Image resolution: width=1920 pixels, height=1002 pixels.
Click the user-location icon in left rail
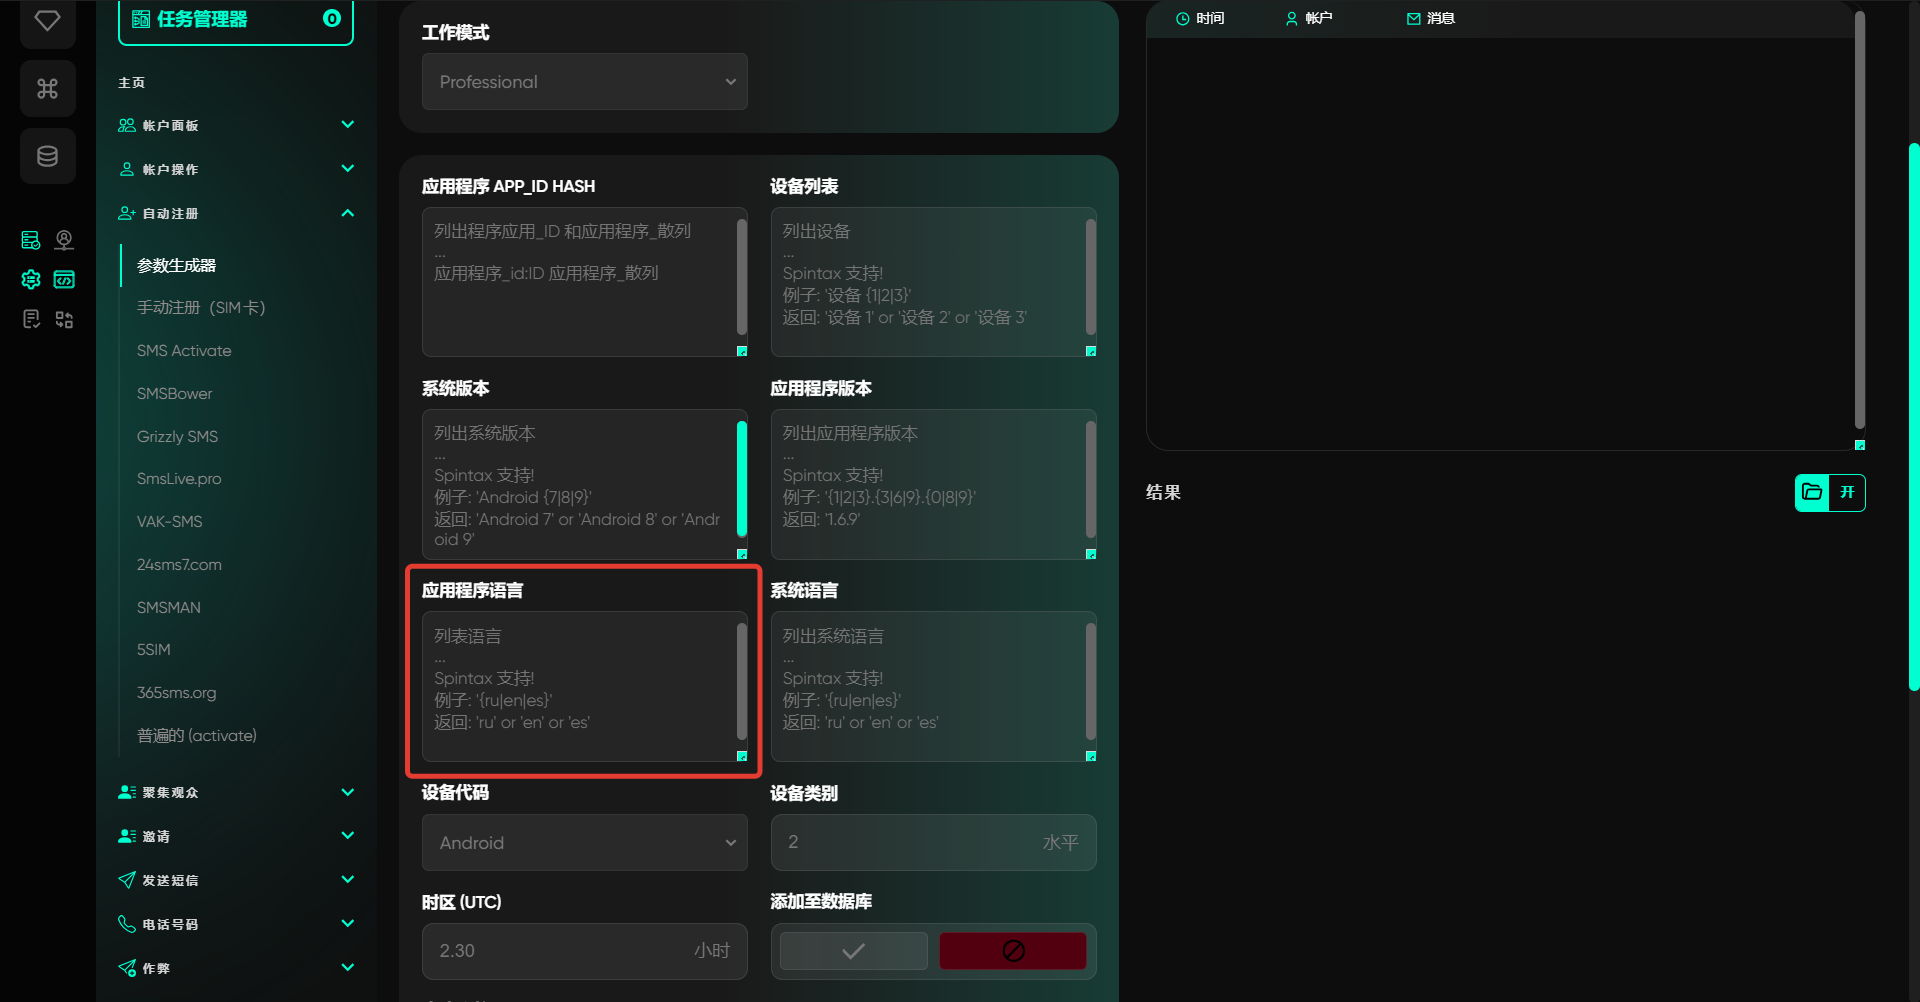tap(64, 240)
